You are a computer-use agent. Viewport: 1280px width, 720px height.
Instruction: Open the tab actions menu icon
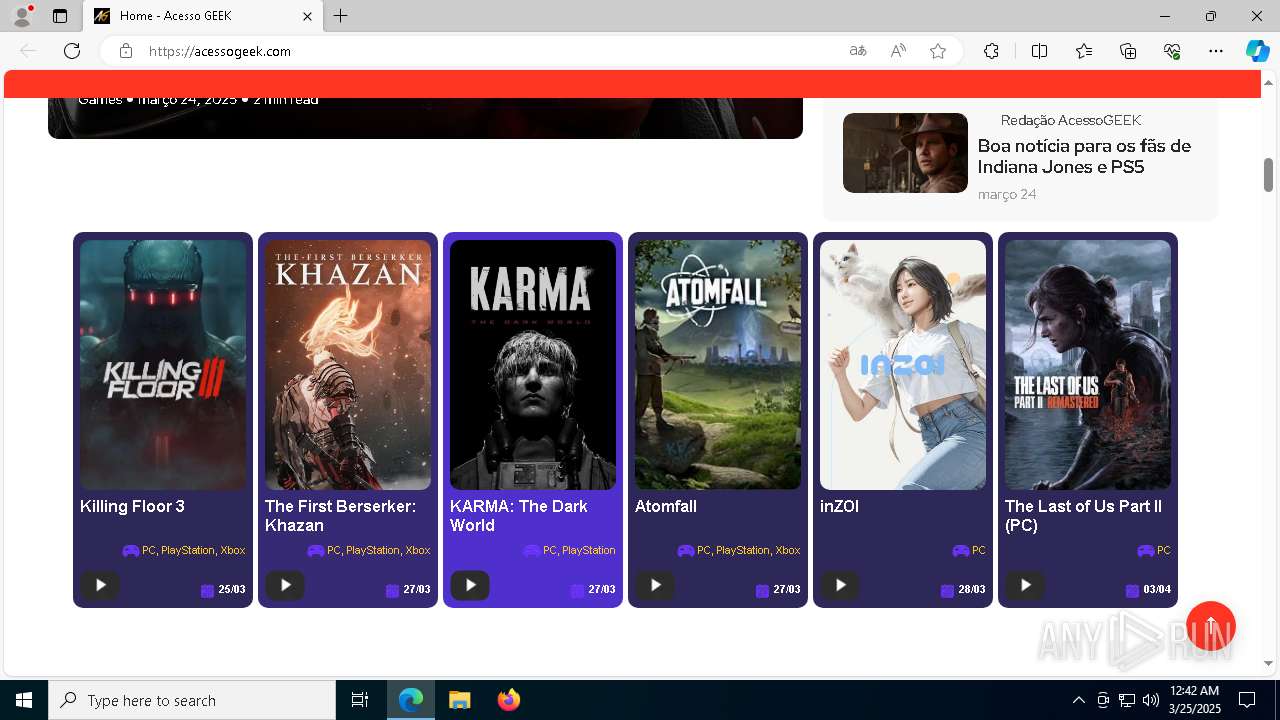[60, 16]
